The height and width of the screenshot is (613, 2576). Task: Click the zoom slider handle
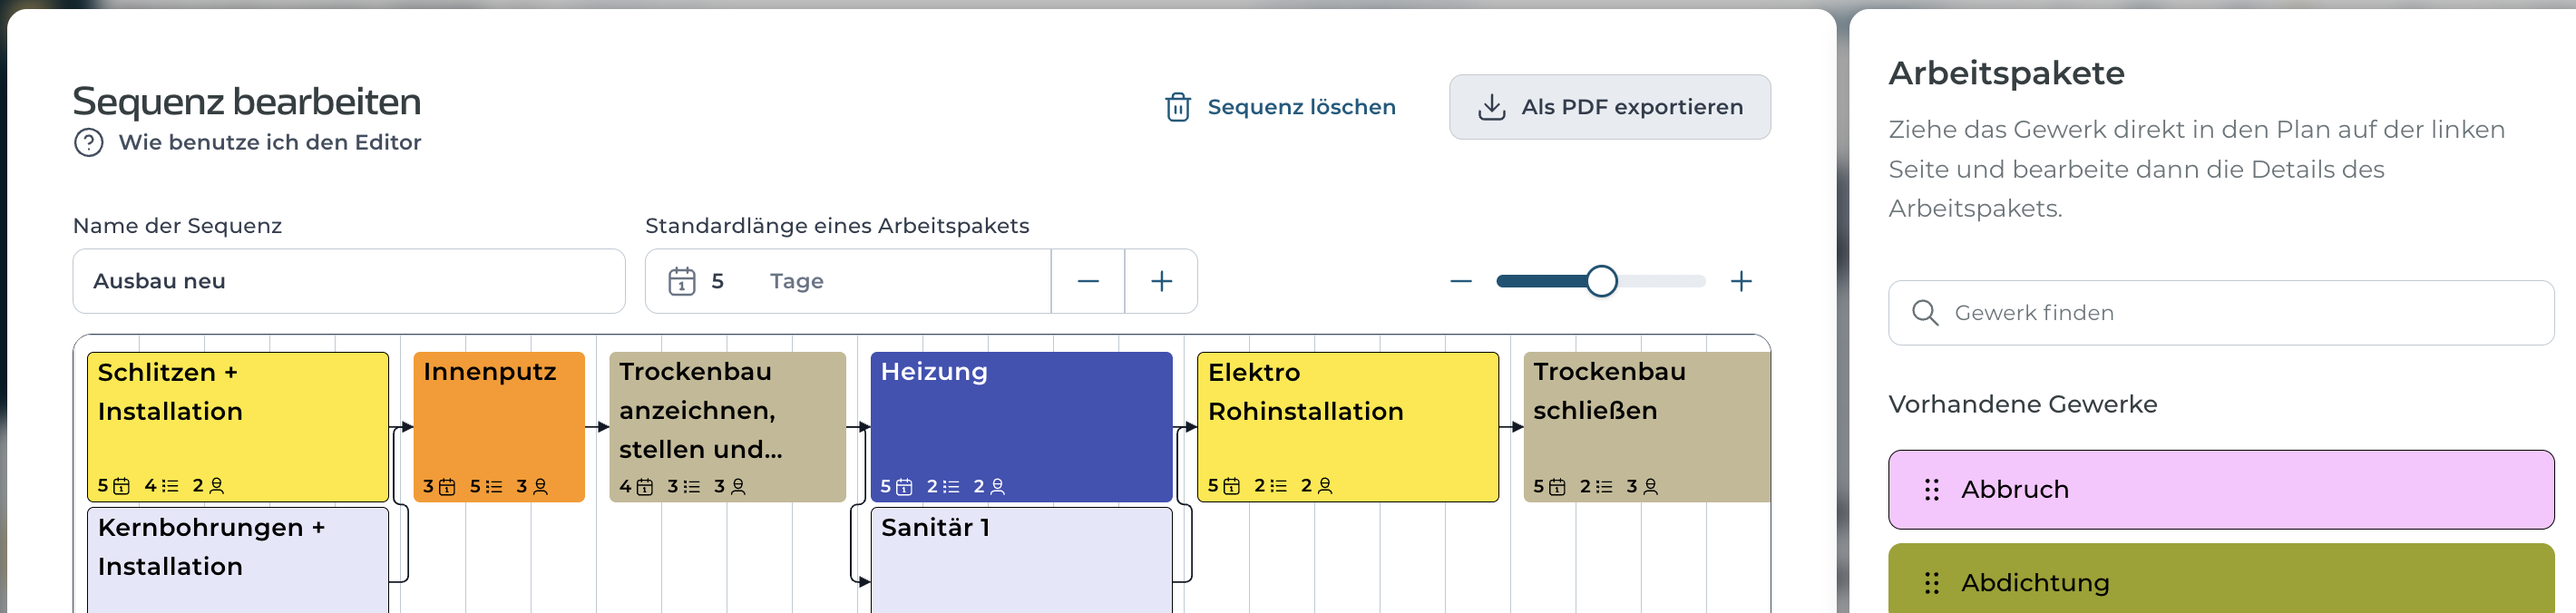tap(1601, 282)
